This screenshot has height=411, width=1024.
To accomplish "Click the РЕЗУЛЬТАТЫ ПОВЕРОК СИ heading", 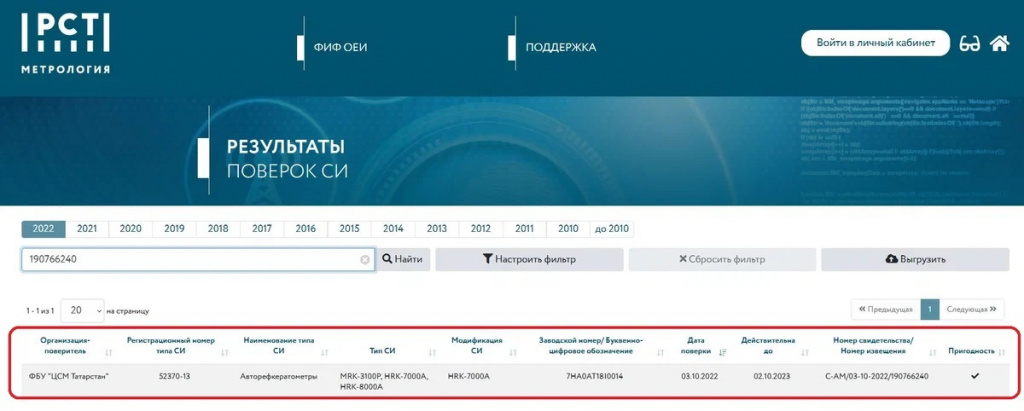I will 287,159.
